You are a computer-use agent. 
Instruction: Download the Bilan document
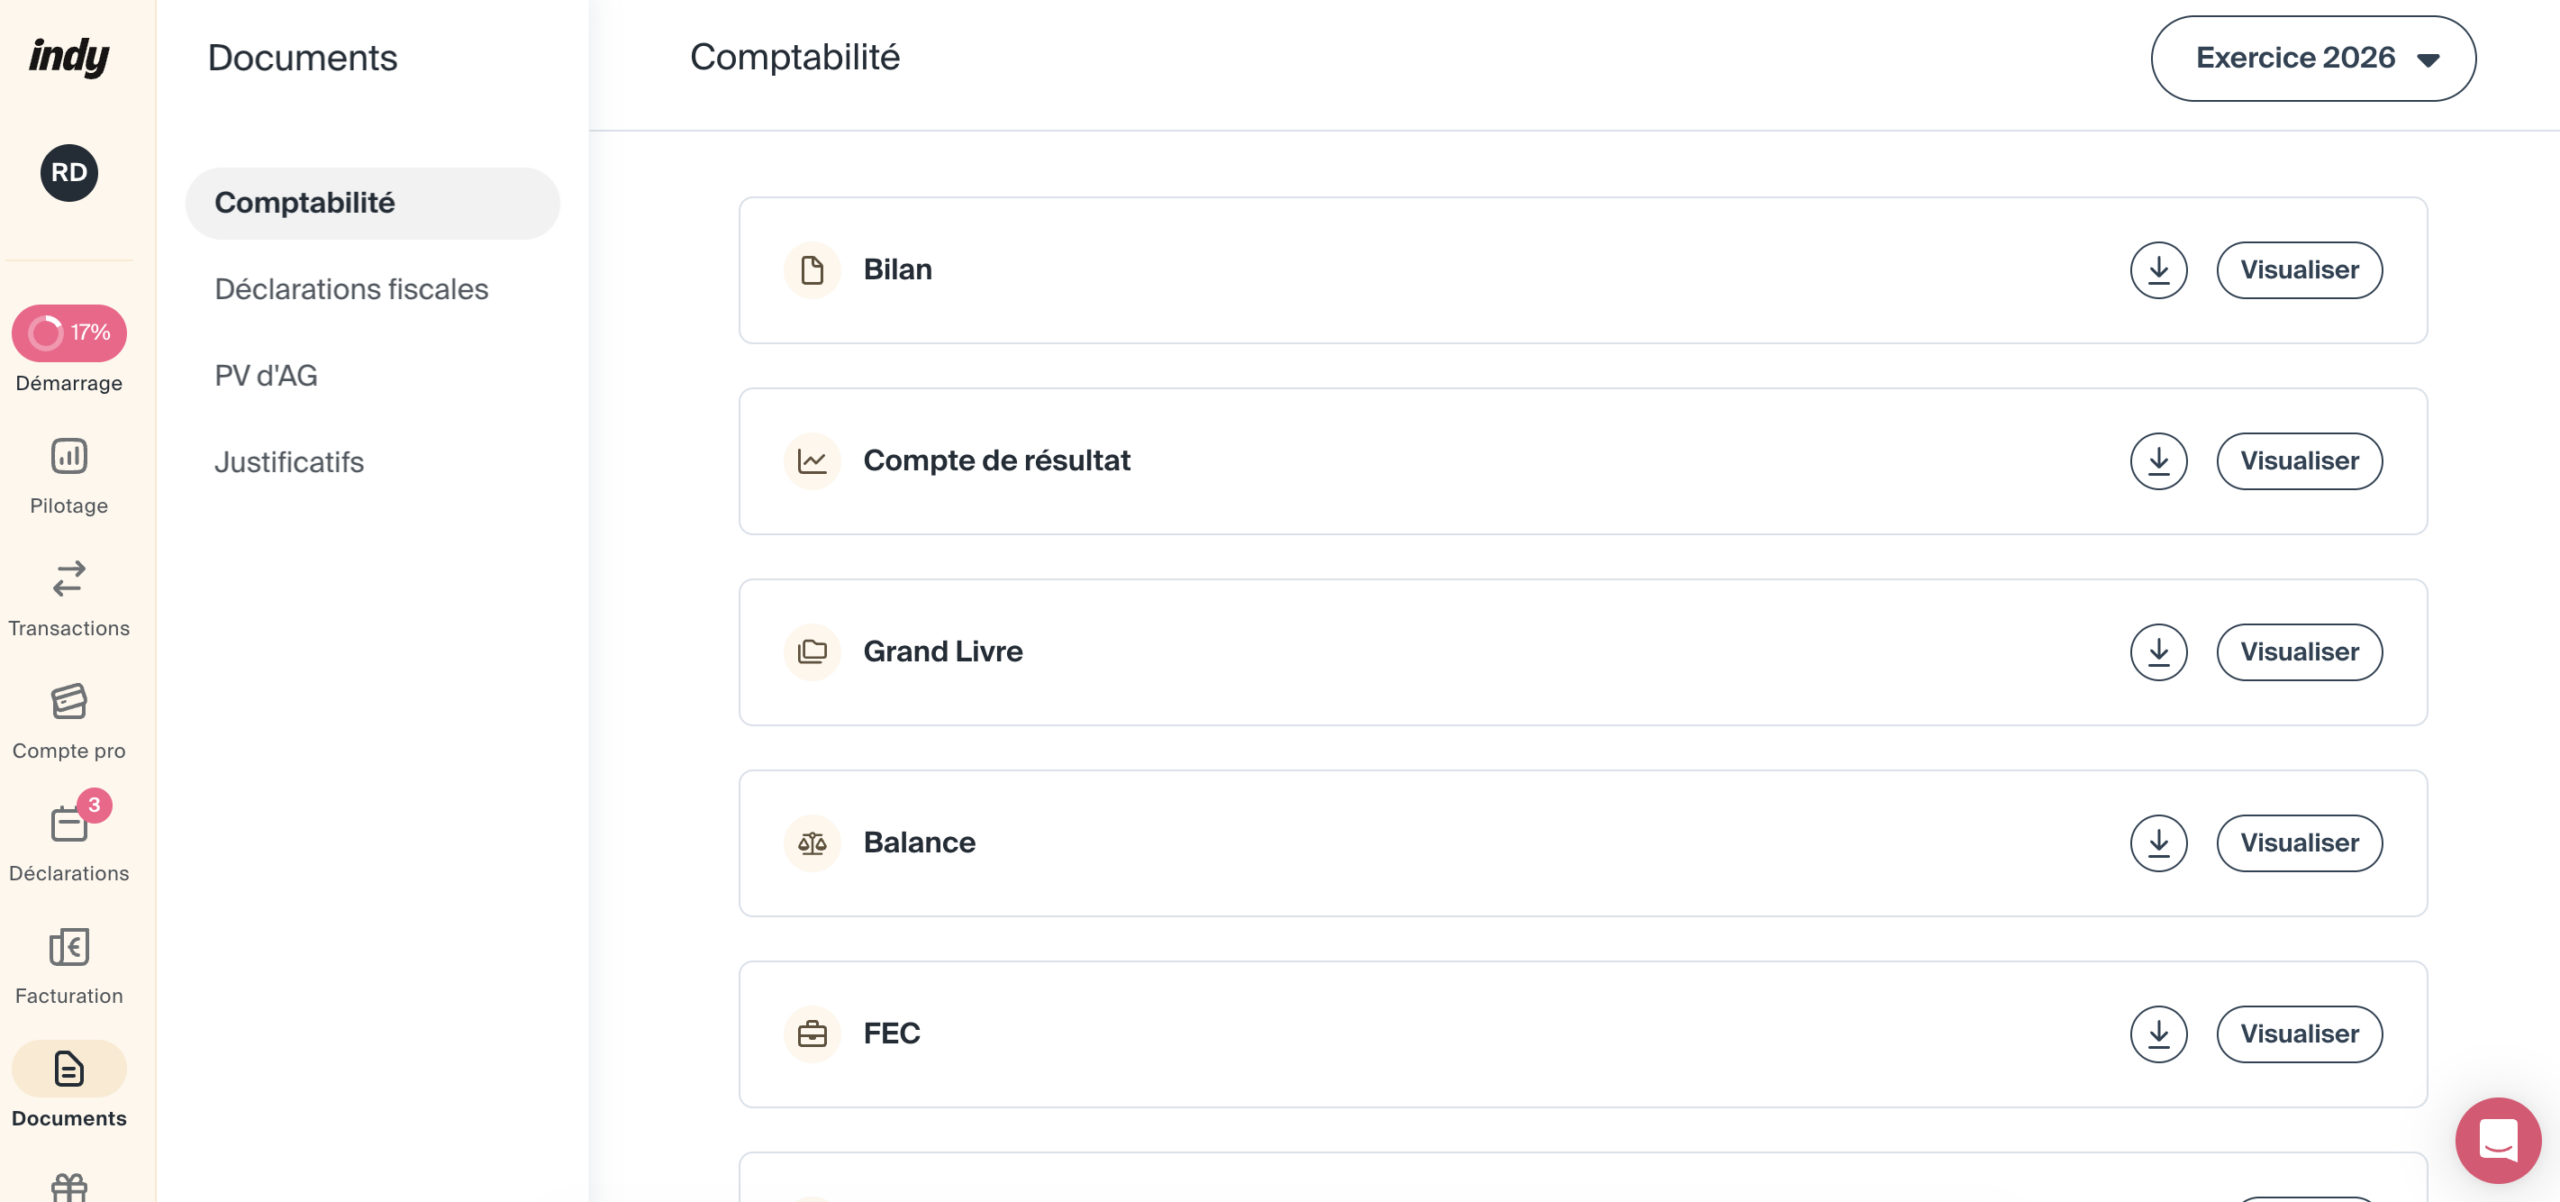tap(2158, 270)
